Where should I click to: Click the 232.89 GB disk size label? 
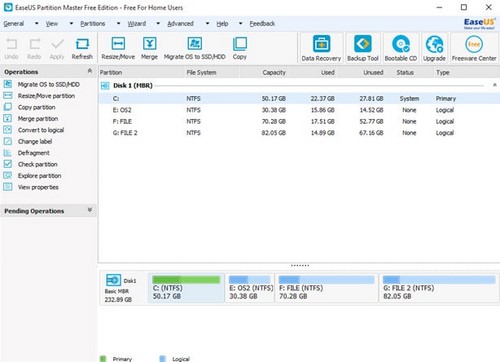(118, 300)
